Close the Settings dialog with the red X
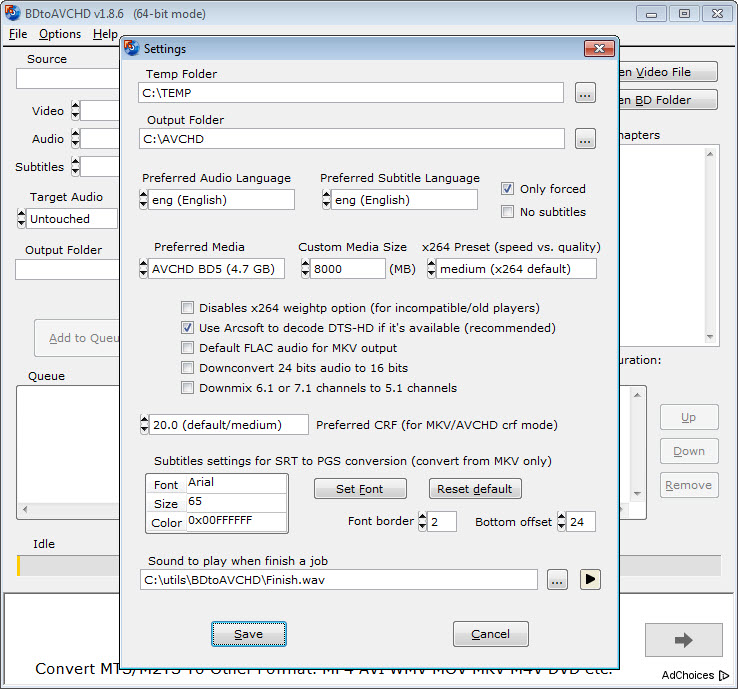The height and width of the screenshot is (689, 738). [x=599, y=48]
